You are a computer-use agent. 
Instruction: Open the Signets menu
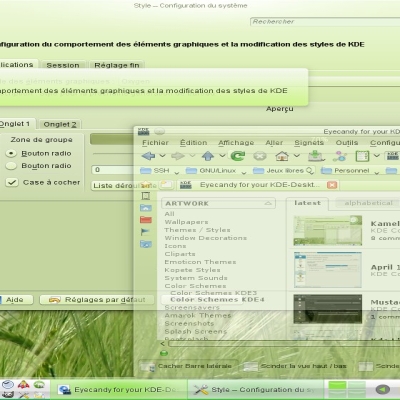click(x=309, y=143)
